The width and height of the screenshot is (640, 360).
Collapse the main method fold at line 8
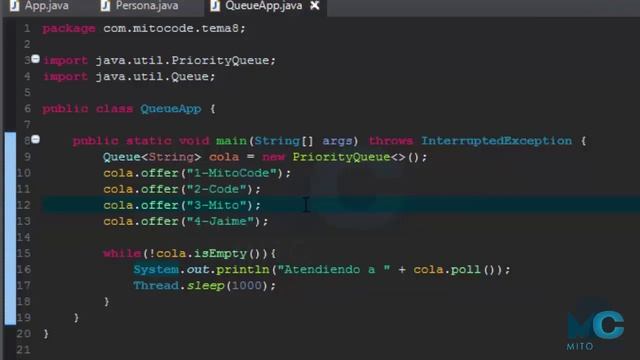36,140
